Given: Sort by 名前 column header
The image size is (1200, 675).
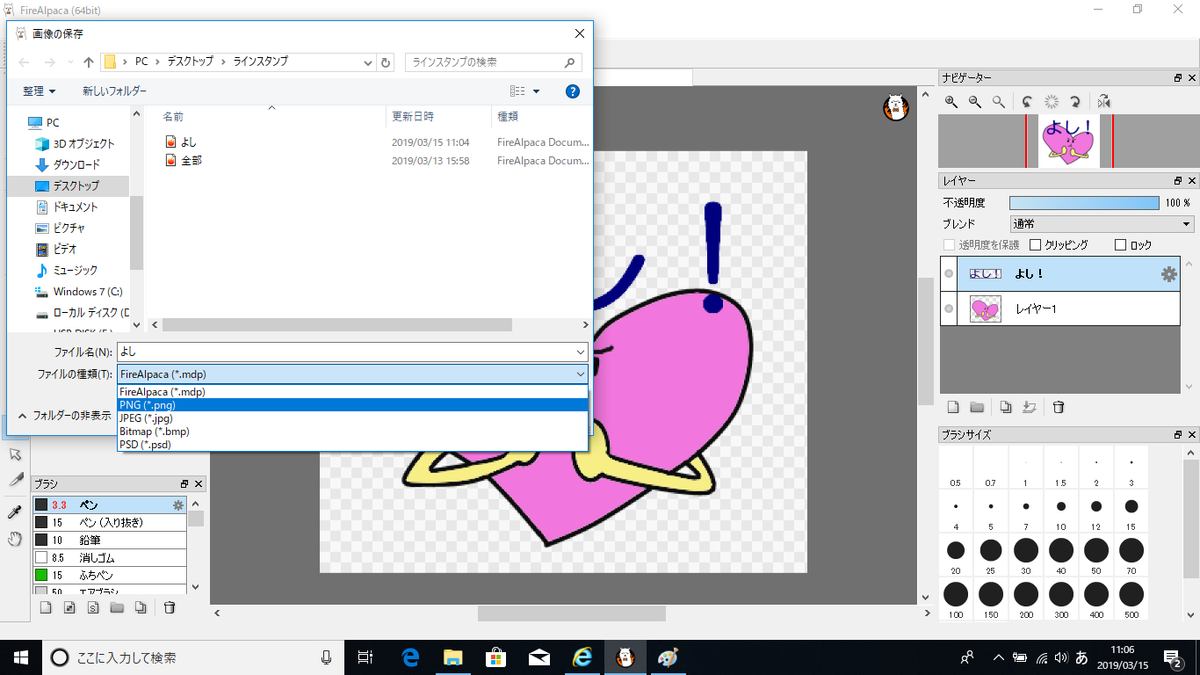Looking at the screenshot, I should click(x=174, y=117).
